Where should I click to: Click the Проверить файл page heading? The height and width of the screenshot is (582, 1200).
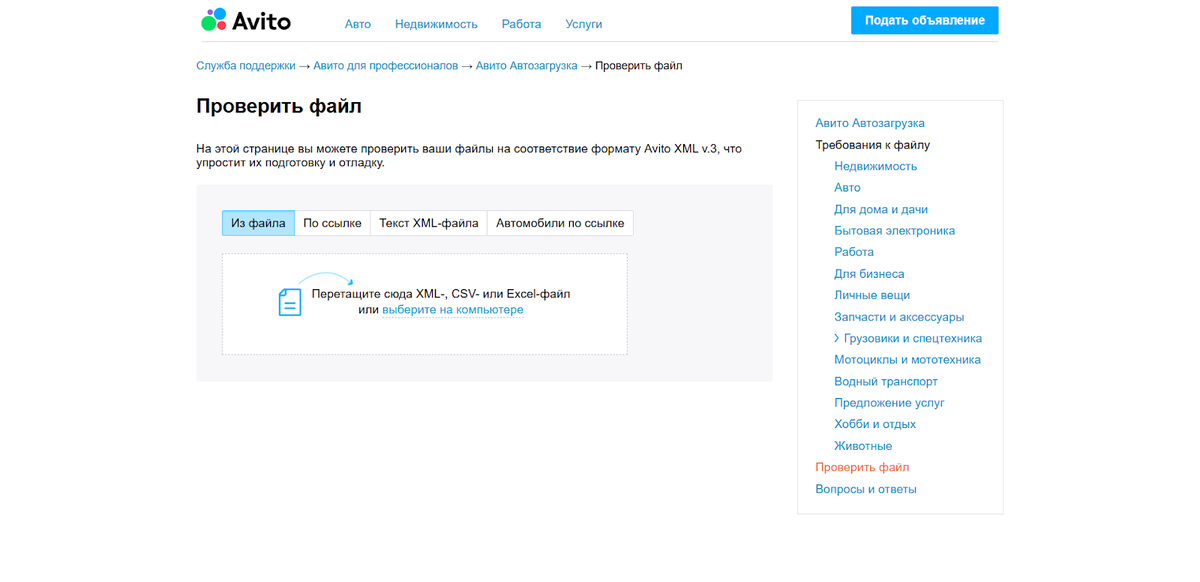[x=279, y=106]
